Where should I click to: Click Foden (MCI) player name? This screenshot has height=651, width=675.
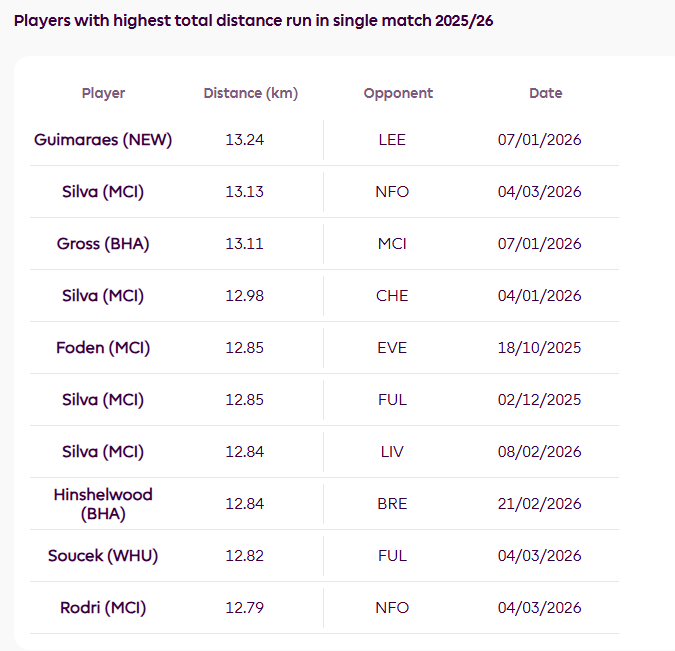[x=103, y=348]
